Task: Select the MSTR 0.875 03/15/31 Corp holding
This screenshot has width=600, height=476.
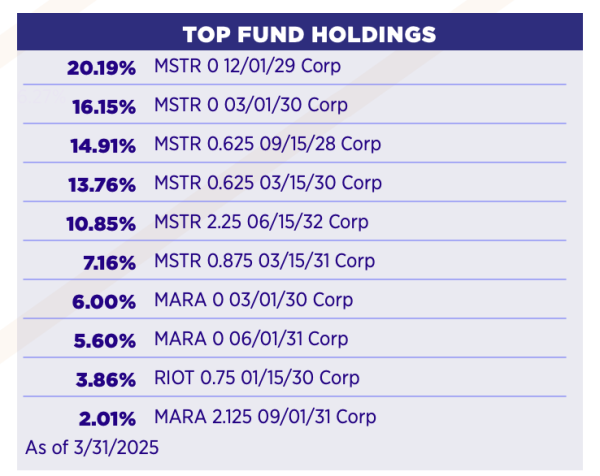Action: pos(265,261)
